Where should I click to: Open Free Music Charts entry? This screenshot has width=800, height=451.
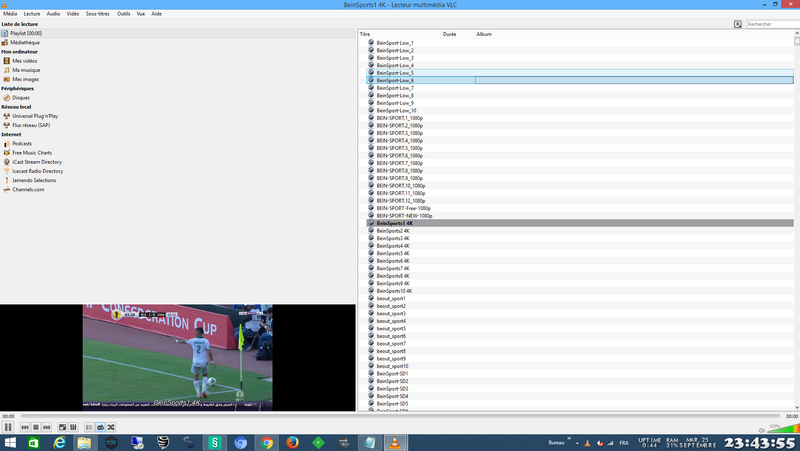click(x=32, y=153)
